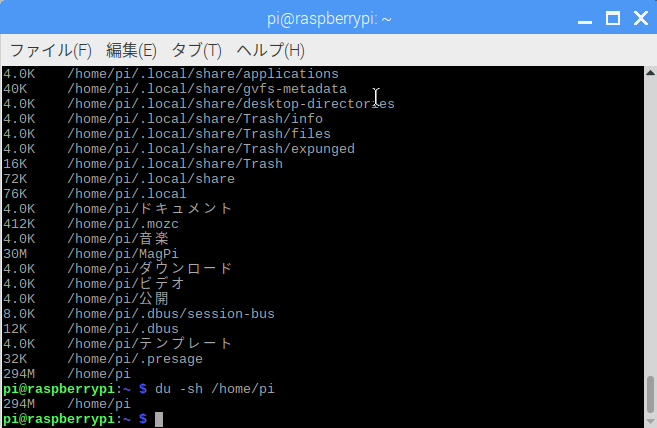
Task: Click the 412K /home/pi/.mozc line
Action: [91, 224]
